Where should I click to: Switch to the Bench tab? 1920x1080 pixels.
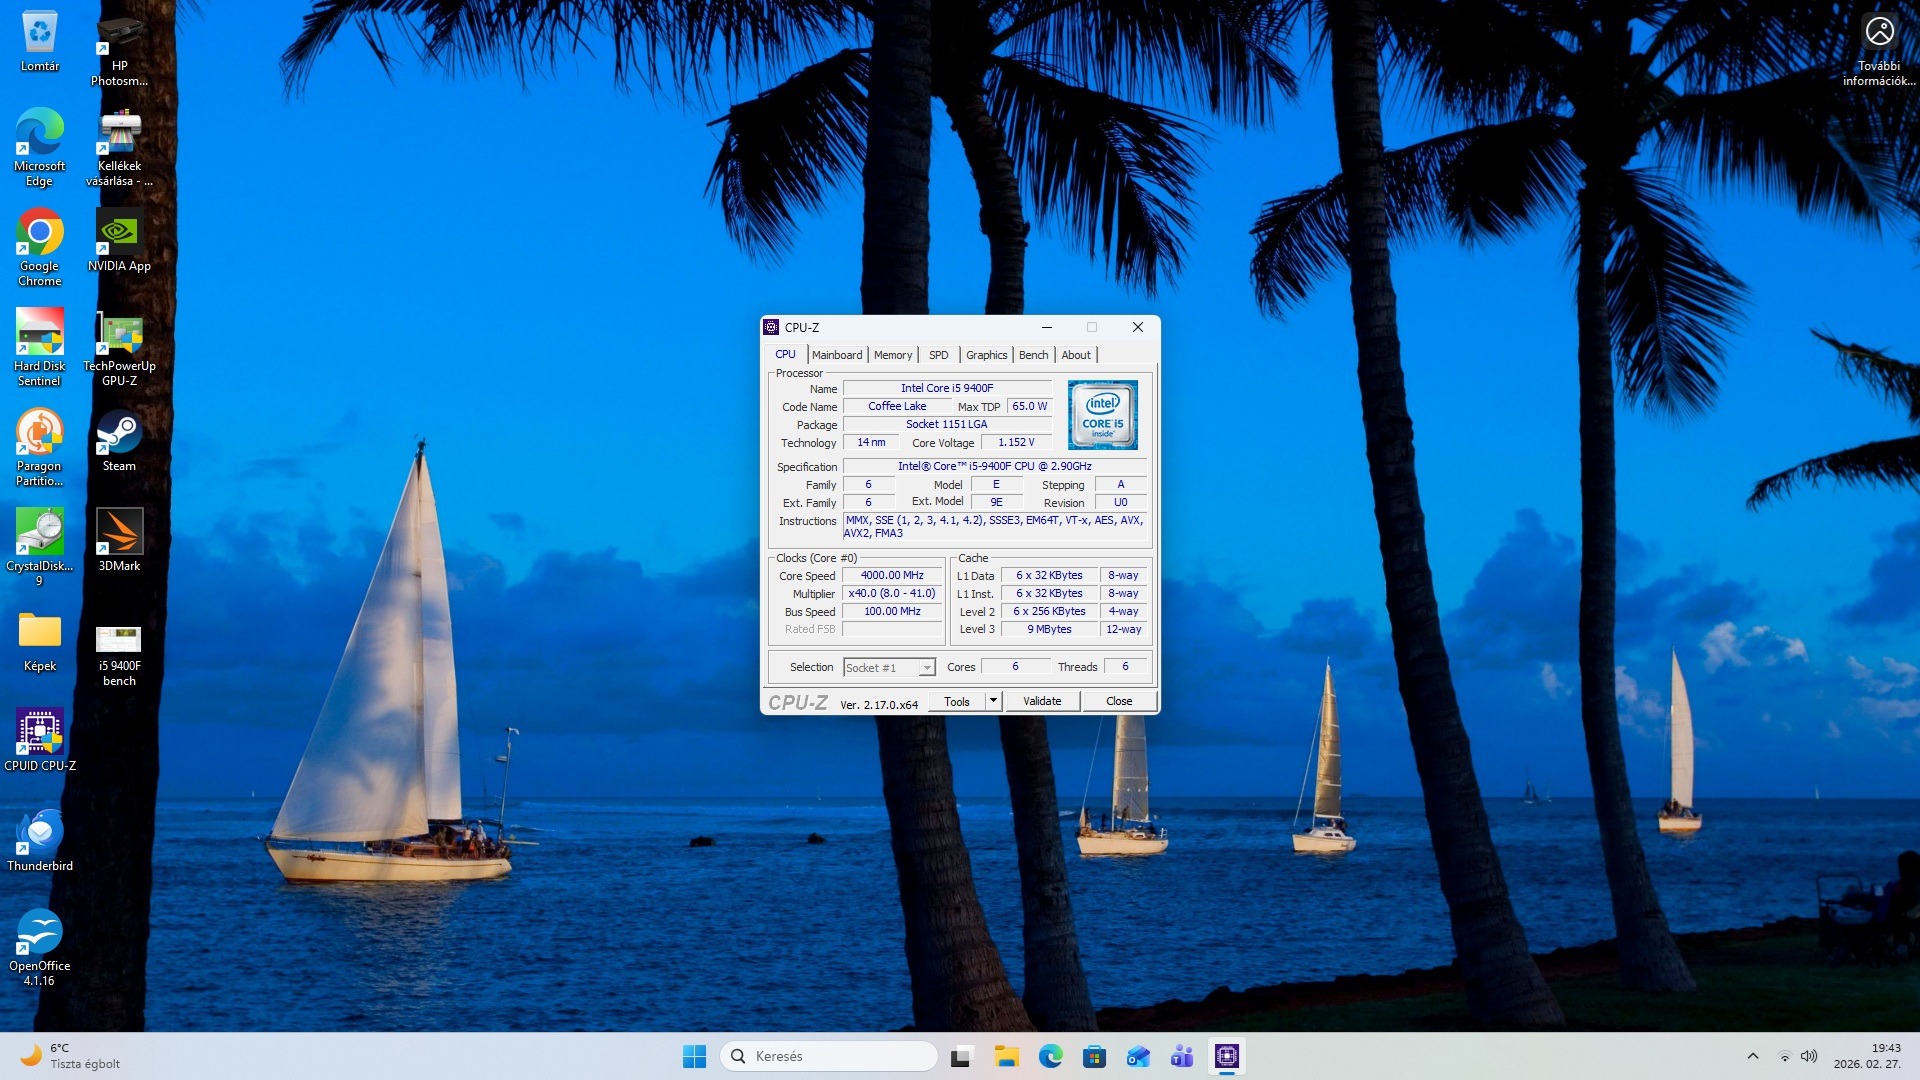click(x=1033, y=355)
